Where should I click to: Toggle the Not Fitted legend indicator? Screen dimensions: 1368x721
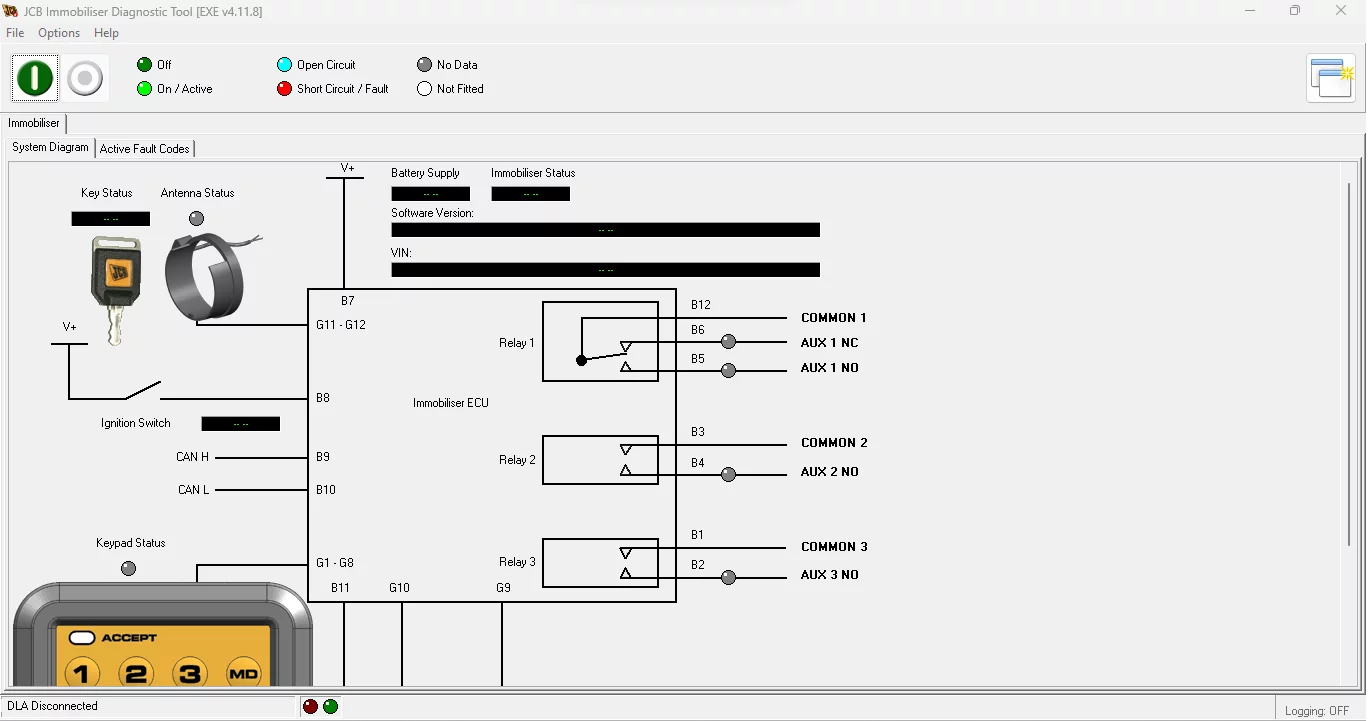424,88
